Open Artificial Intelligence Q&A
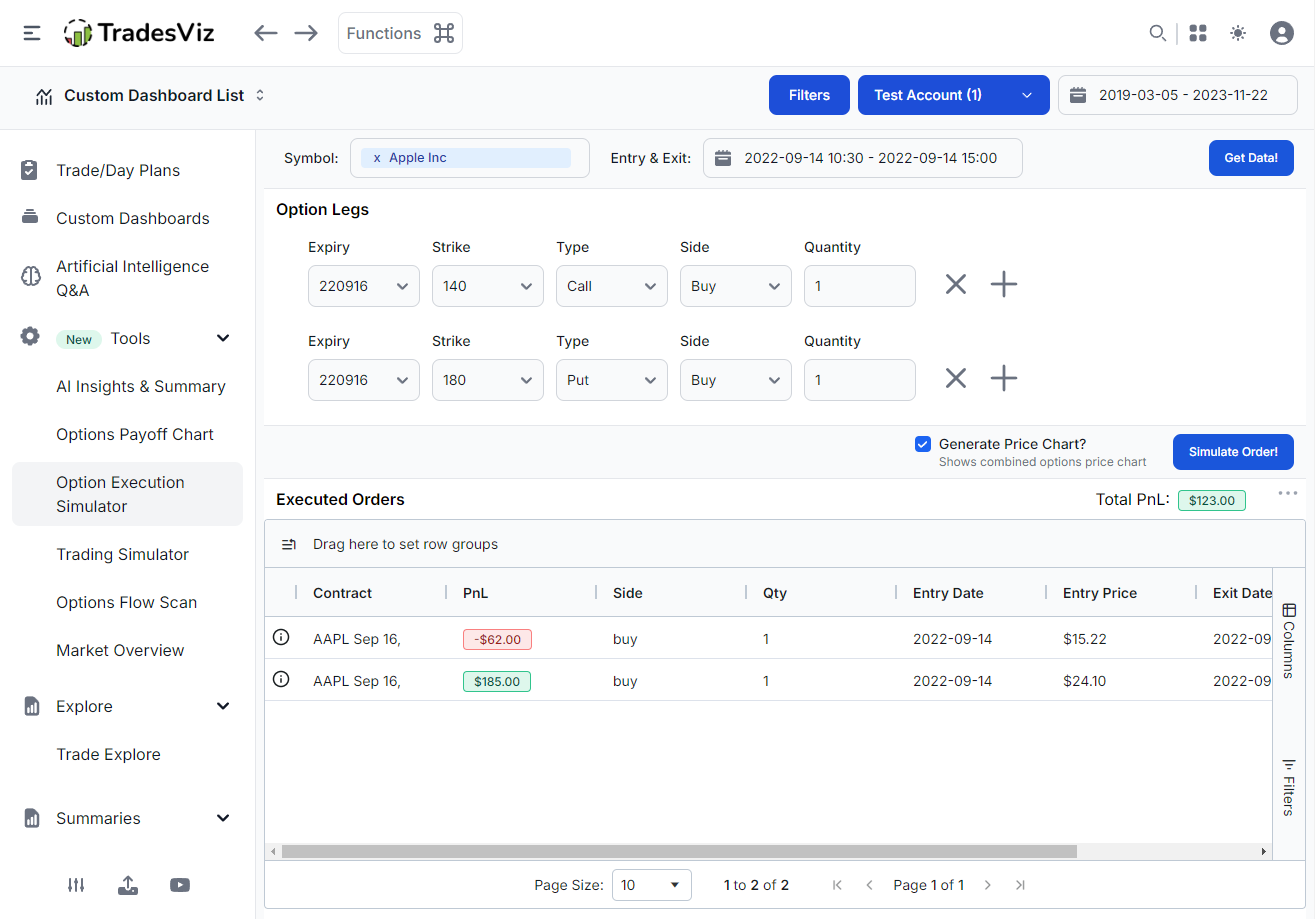This screenshot has height=919, width=1315. (x=133, y=278)
